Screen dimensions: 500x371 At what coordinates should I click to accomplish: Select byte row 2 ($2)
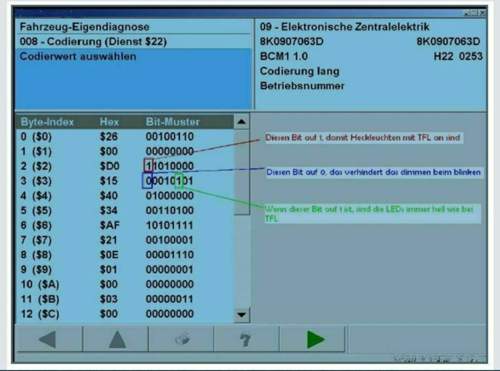coord(125,166)
